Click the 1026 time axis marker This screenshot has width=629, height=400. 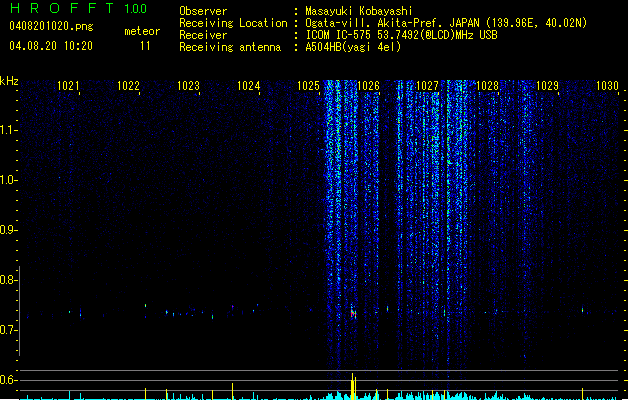[x=368, y=86]
